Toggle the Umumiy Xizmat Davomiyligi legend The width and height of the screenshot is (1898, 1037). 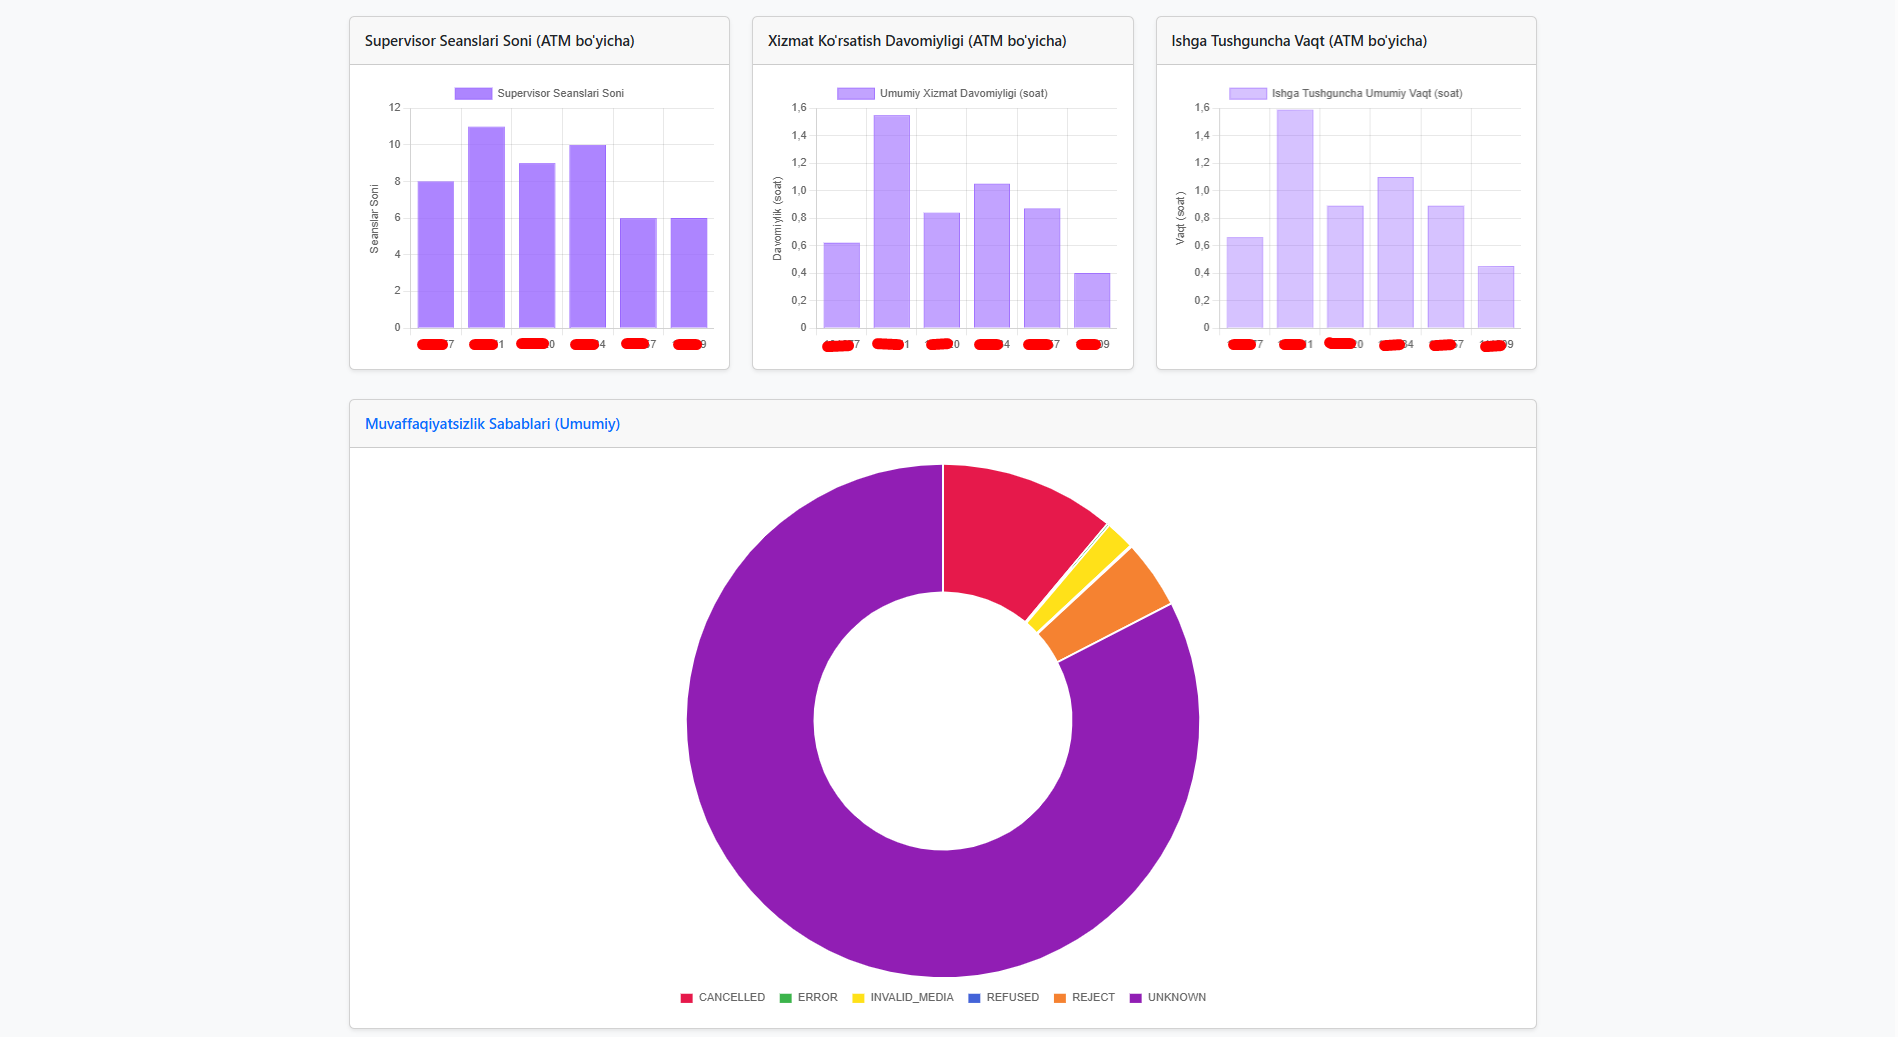tap(942, 94)
